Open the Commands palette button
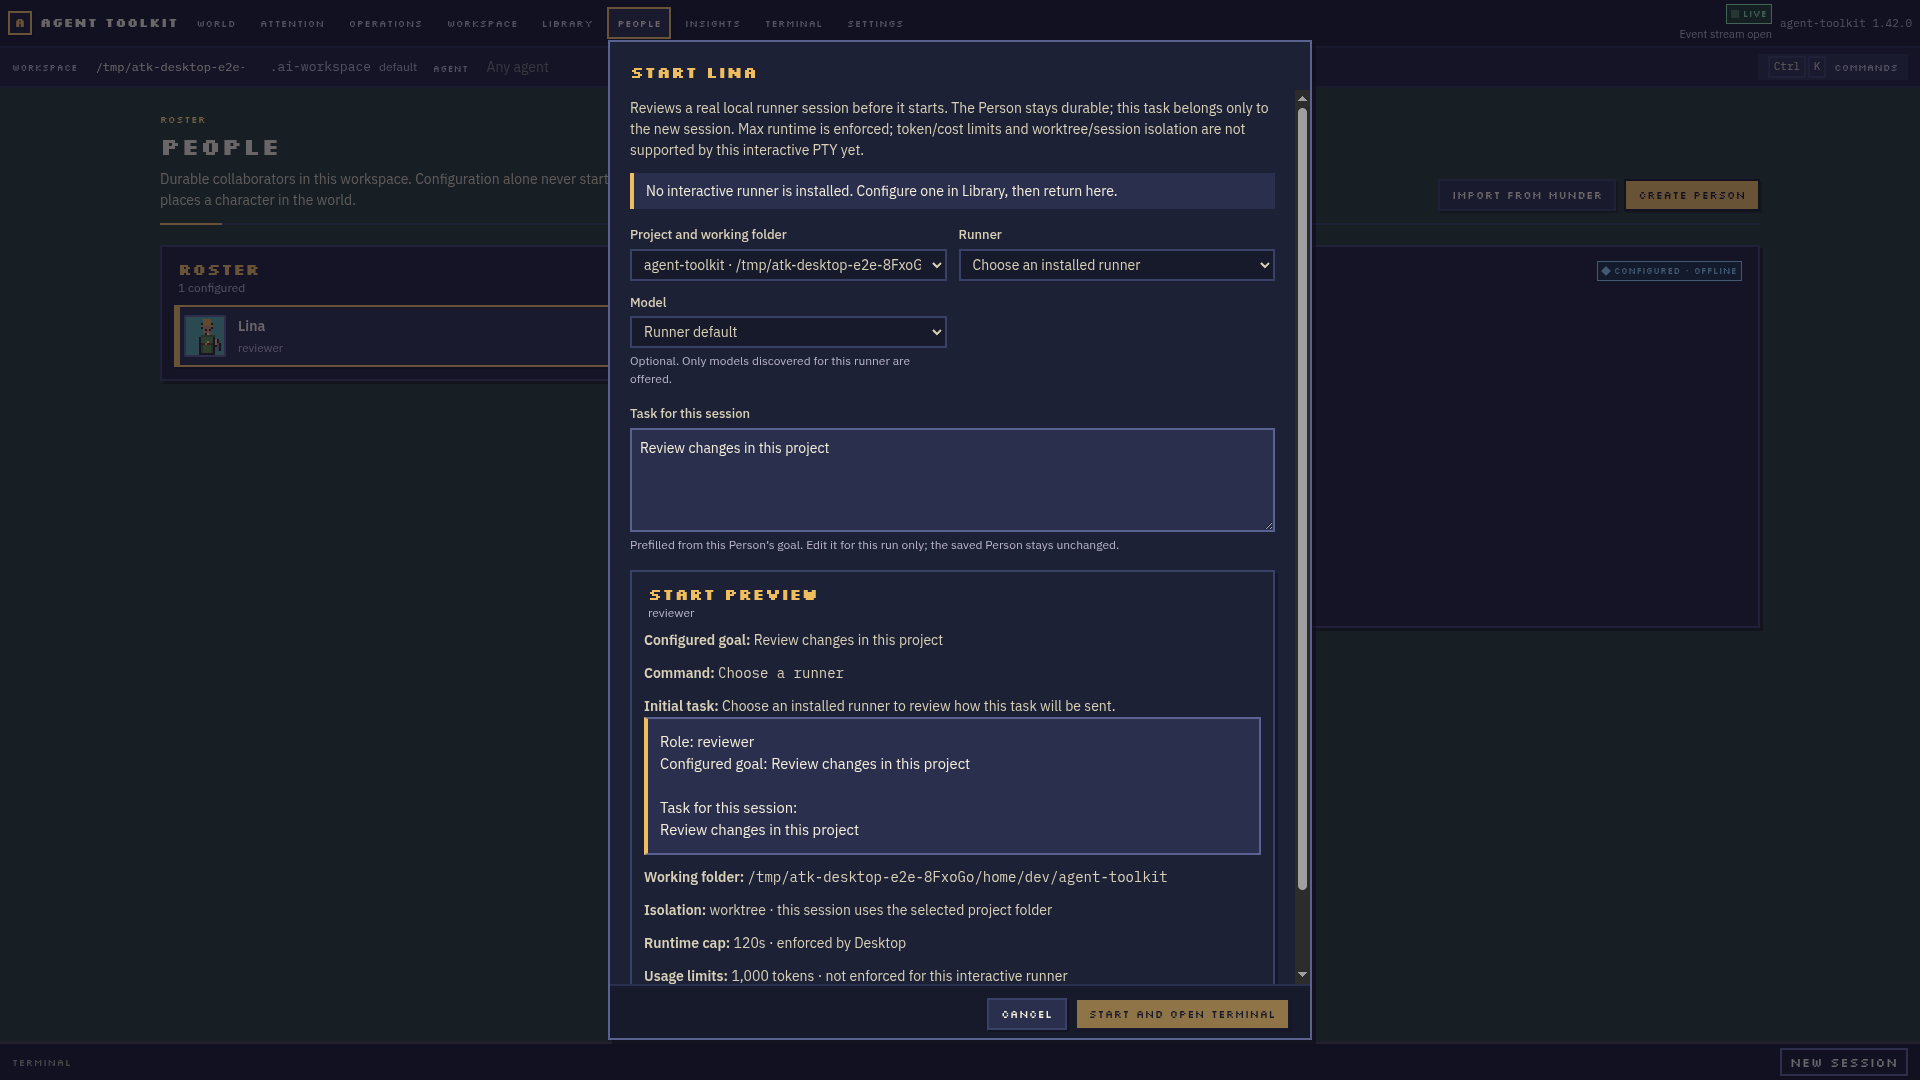 pos(1833,67)
